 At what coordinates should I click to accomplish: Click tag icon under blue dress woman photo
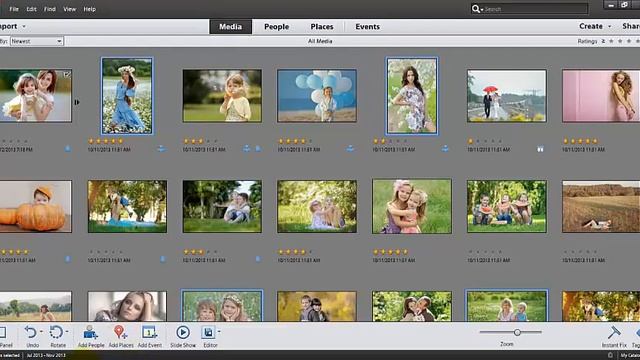[x=161, y=149]
